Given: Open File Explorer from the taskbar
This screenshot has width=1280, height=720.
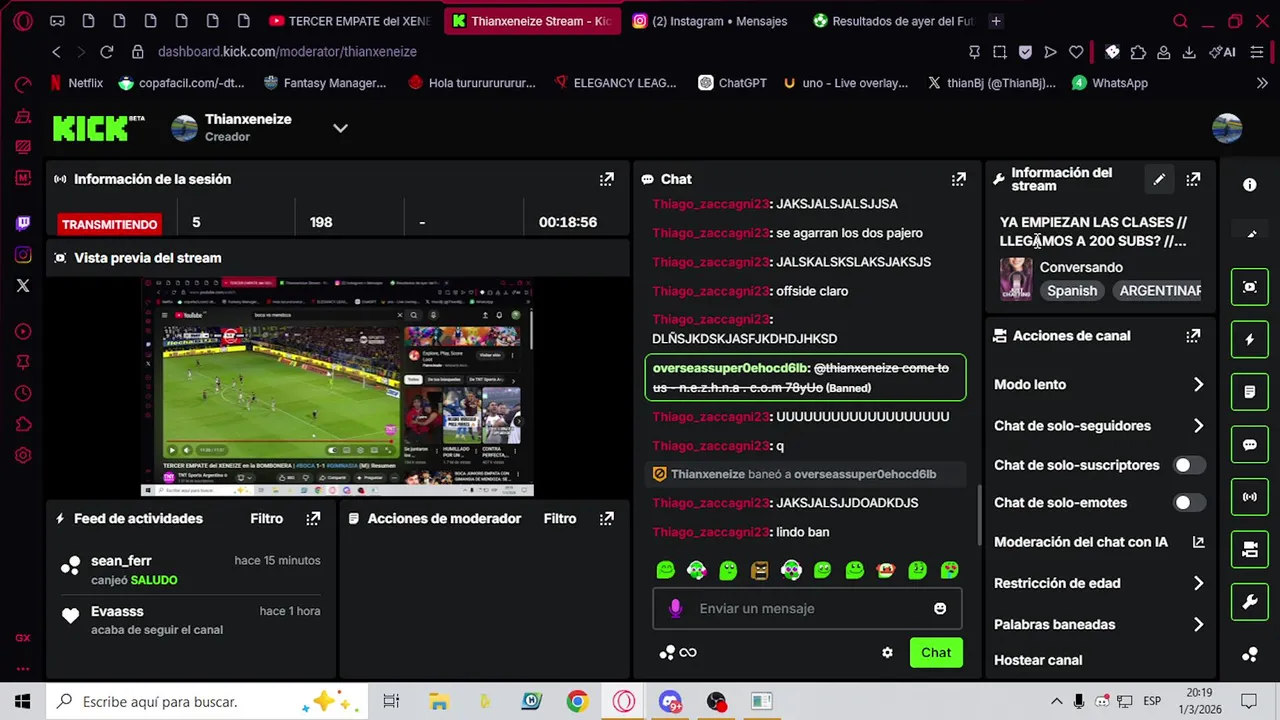Looking at the screenshot, I should [438, 701].
